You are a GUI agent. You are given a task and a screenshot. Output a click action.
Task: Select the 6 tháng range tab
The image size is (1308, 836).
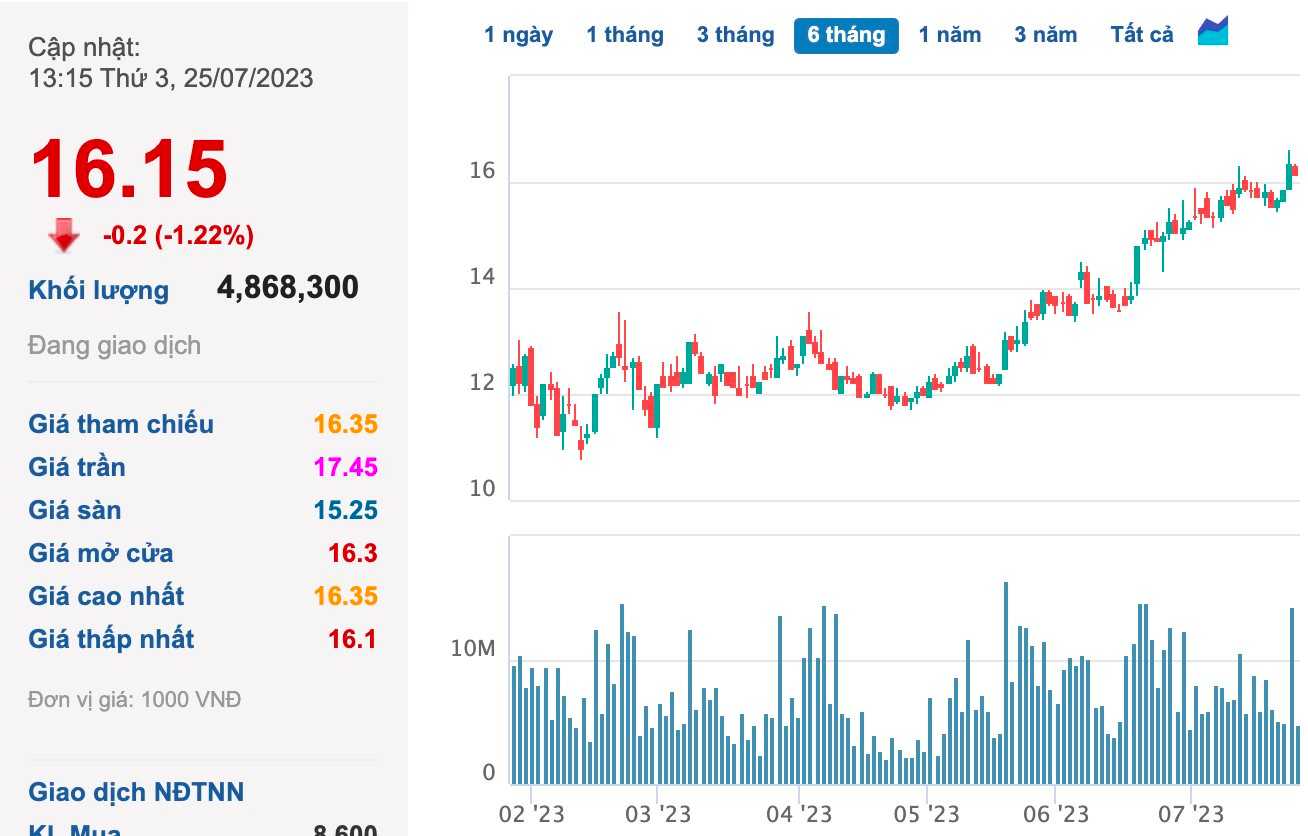[x=846, y=35]
